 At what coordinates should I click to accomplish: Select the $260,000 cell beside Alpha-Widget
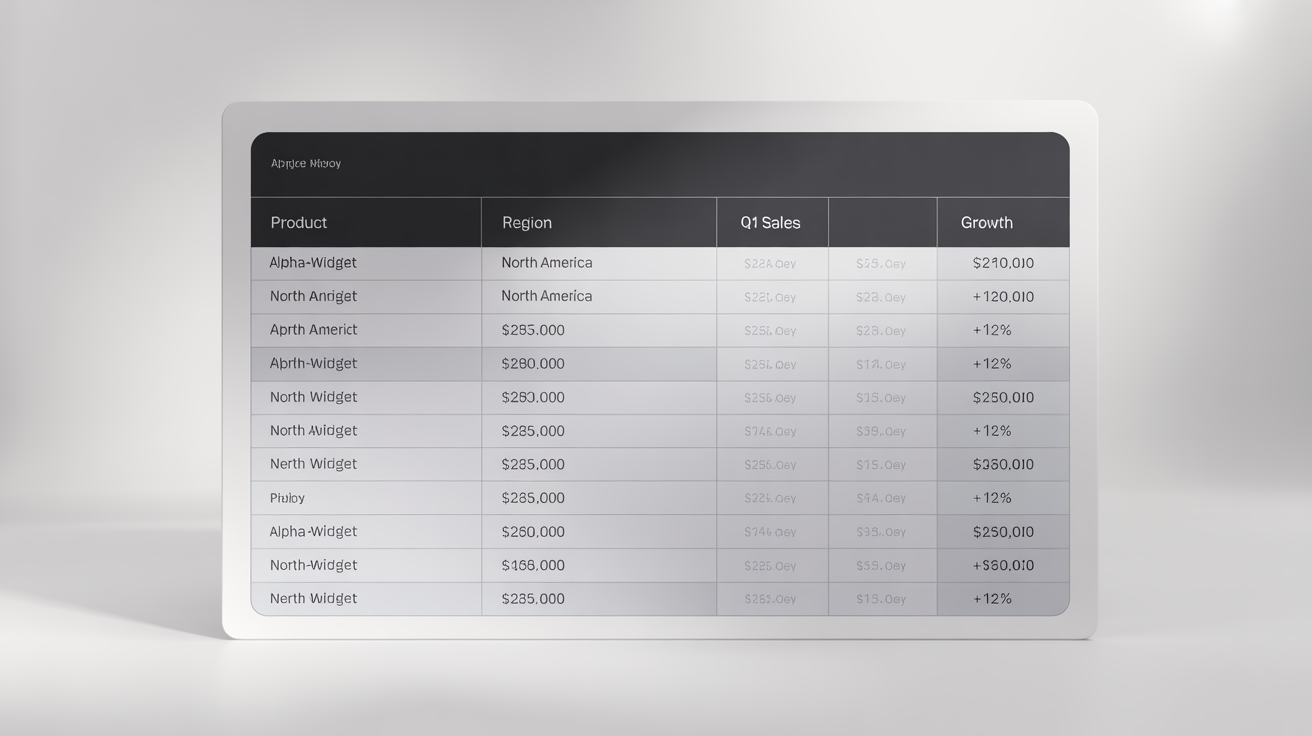tap(533, 531)
